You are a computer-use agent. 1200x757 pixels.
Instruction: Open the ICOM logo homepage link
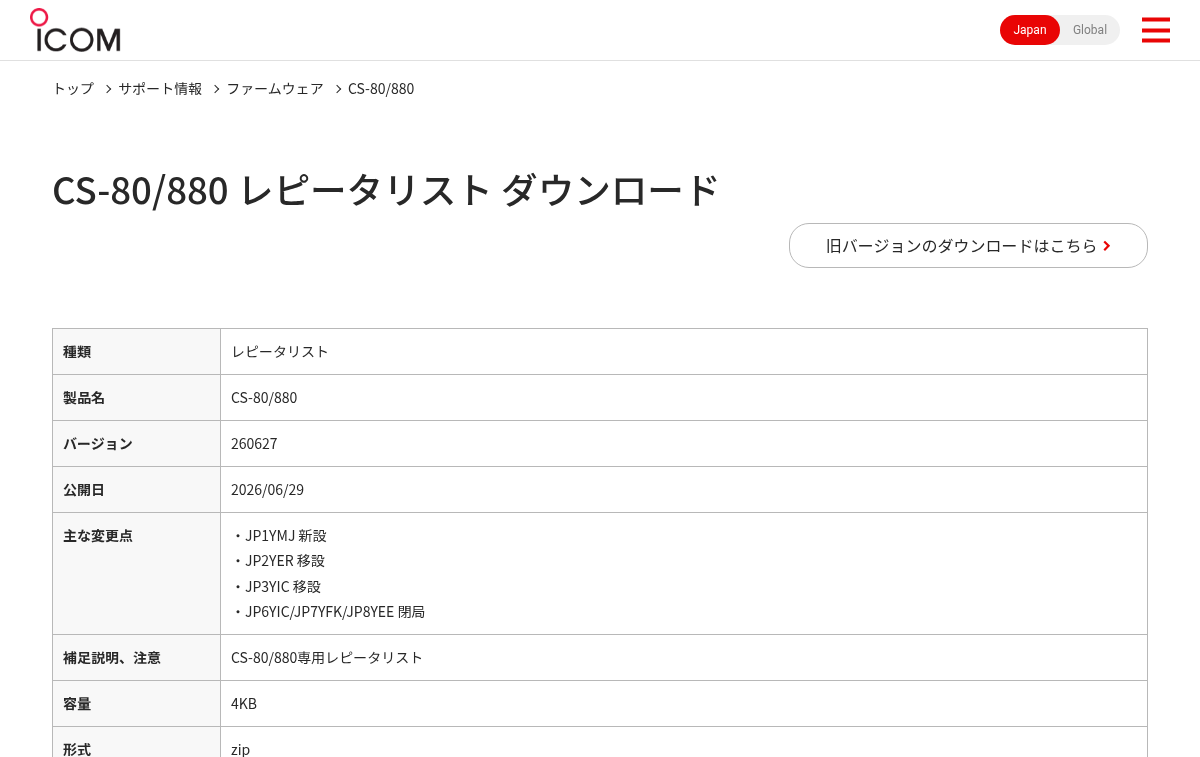coord(75,30)
